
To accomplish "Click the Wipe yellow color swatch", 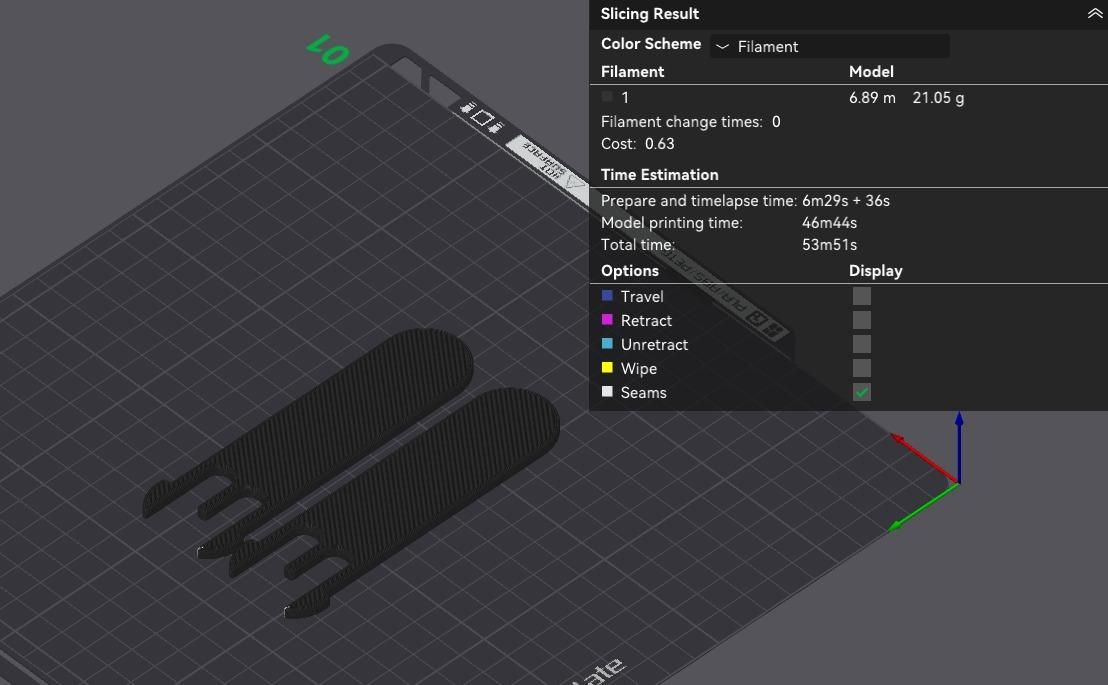I will [x=607, y=368].
